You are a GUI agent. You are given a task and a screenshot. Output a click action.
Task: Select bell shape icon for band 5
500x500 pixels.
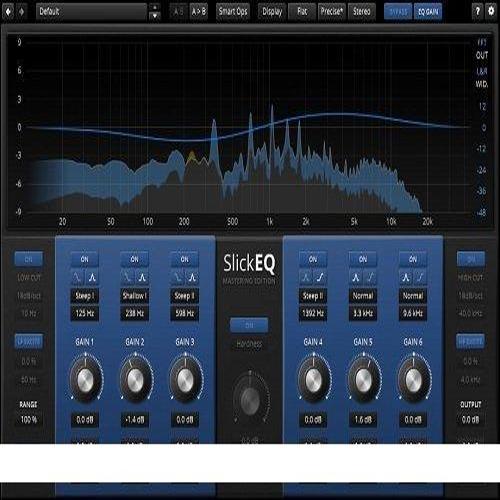pyautogui.click(x=356, y=277)
